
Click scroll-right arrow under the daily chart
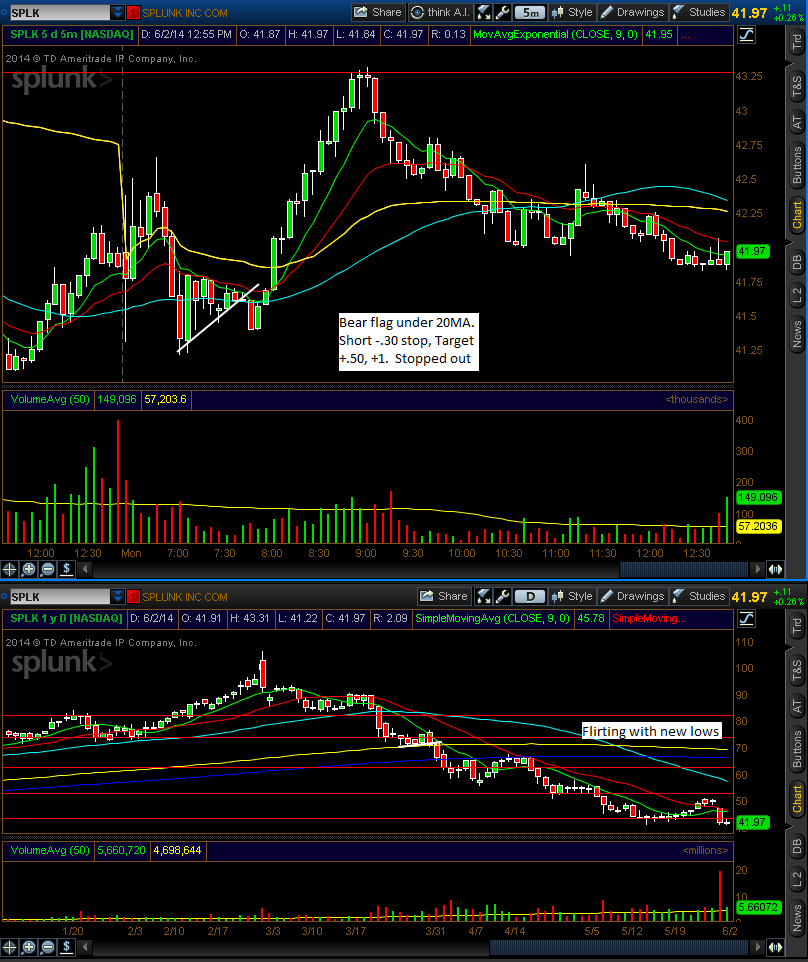click(758, 947)
